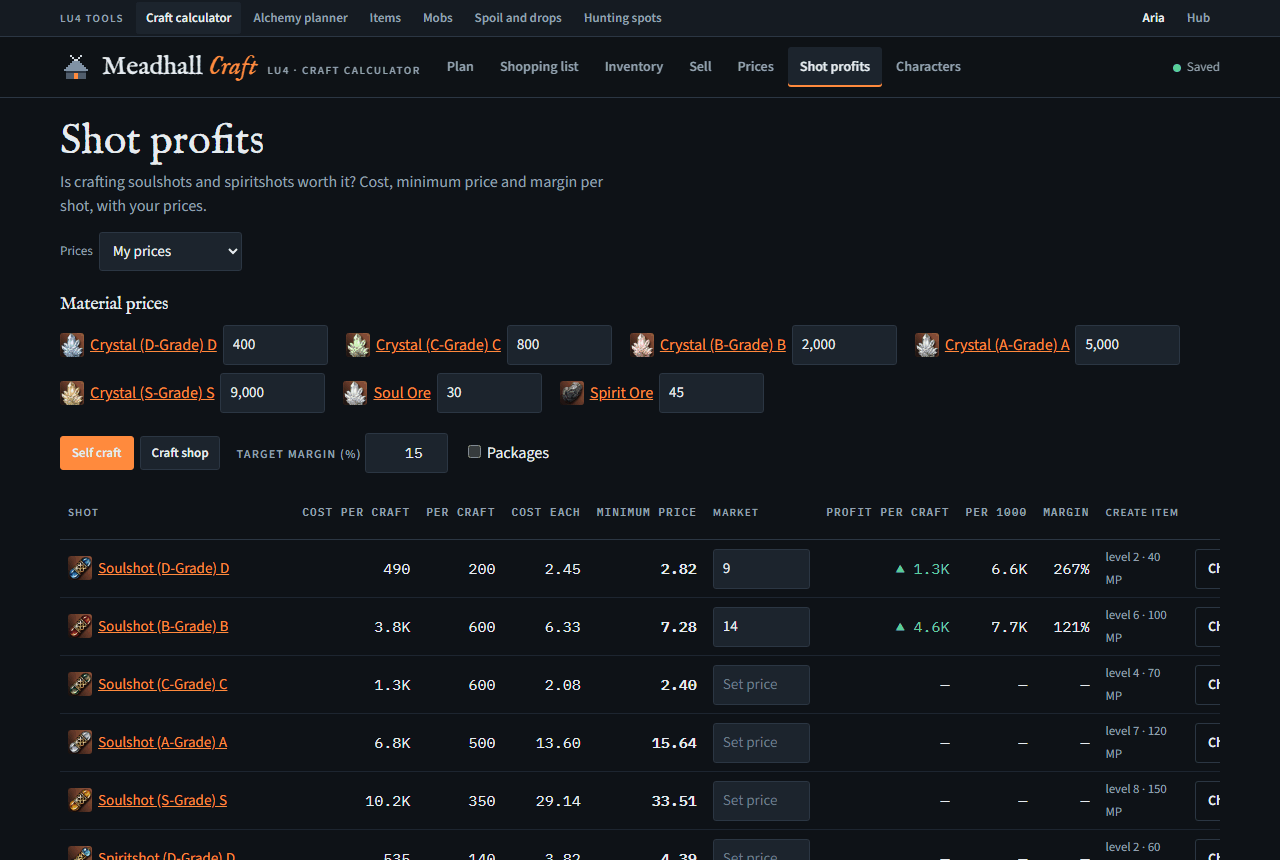Open the Plan tab
The width and height of the screenshot is (1280, 860).
[460, 67]
